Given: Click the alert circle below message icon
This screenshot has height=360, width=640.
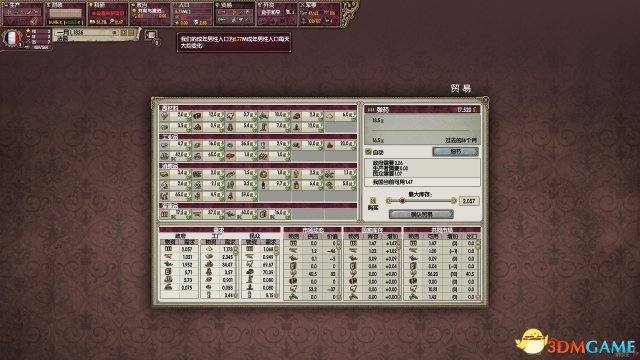Looking at the screenshot, I should tap(157, 42).
